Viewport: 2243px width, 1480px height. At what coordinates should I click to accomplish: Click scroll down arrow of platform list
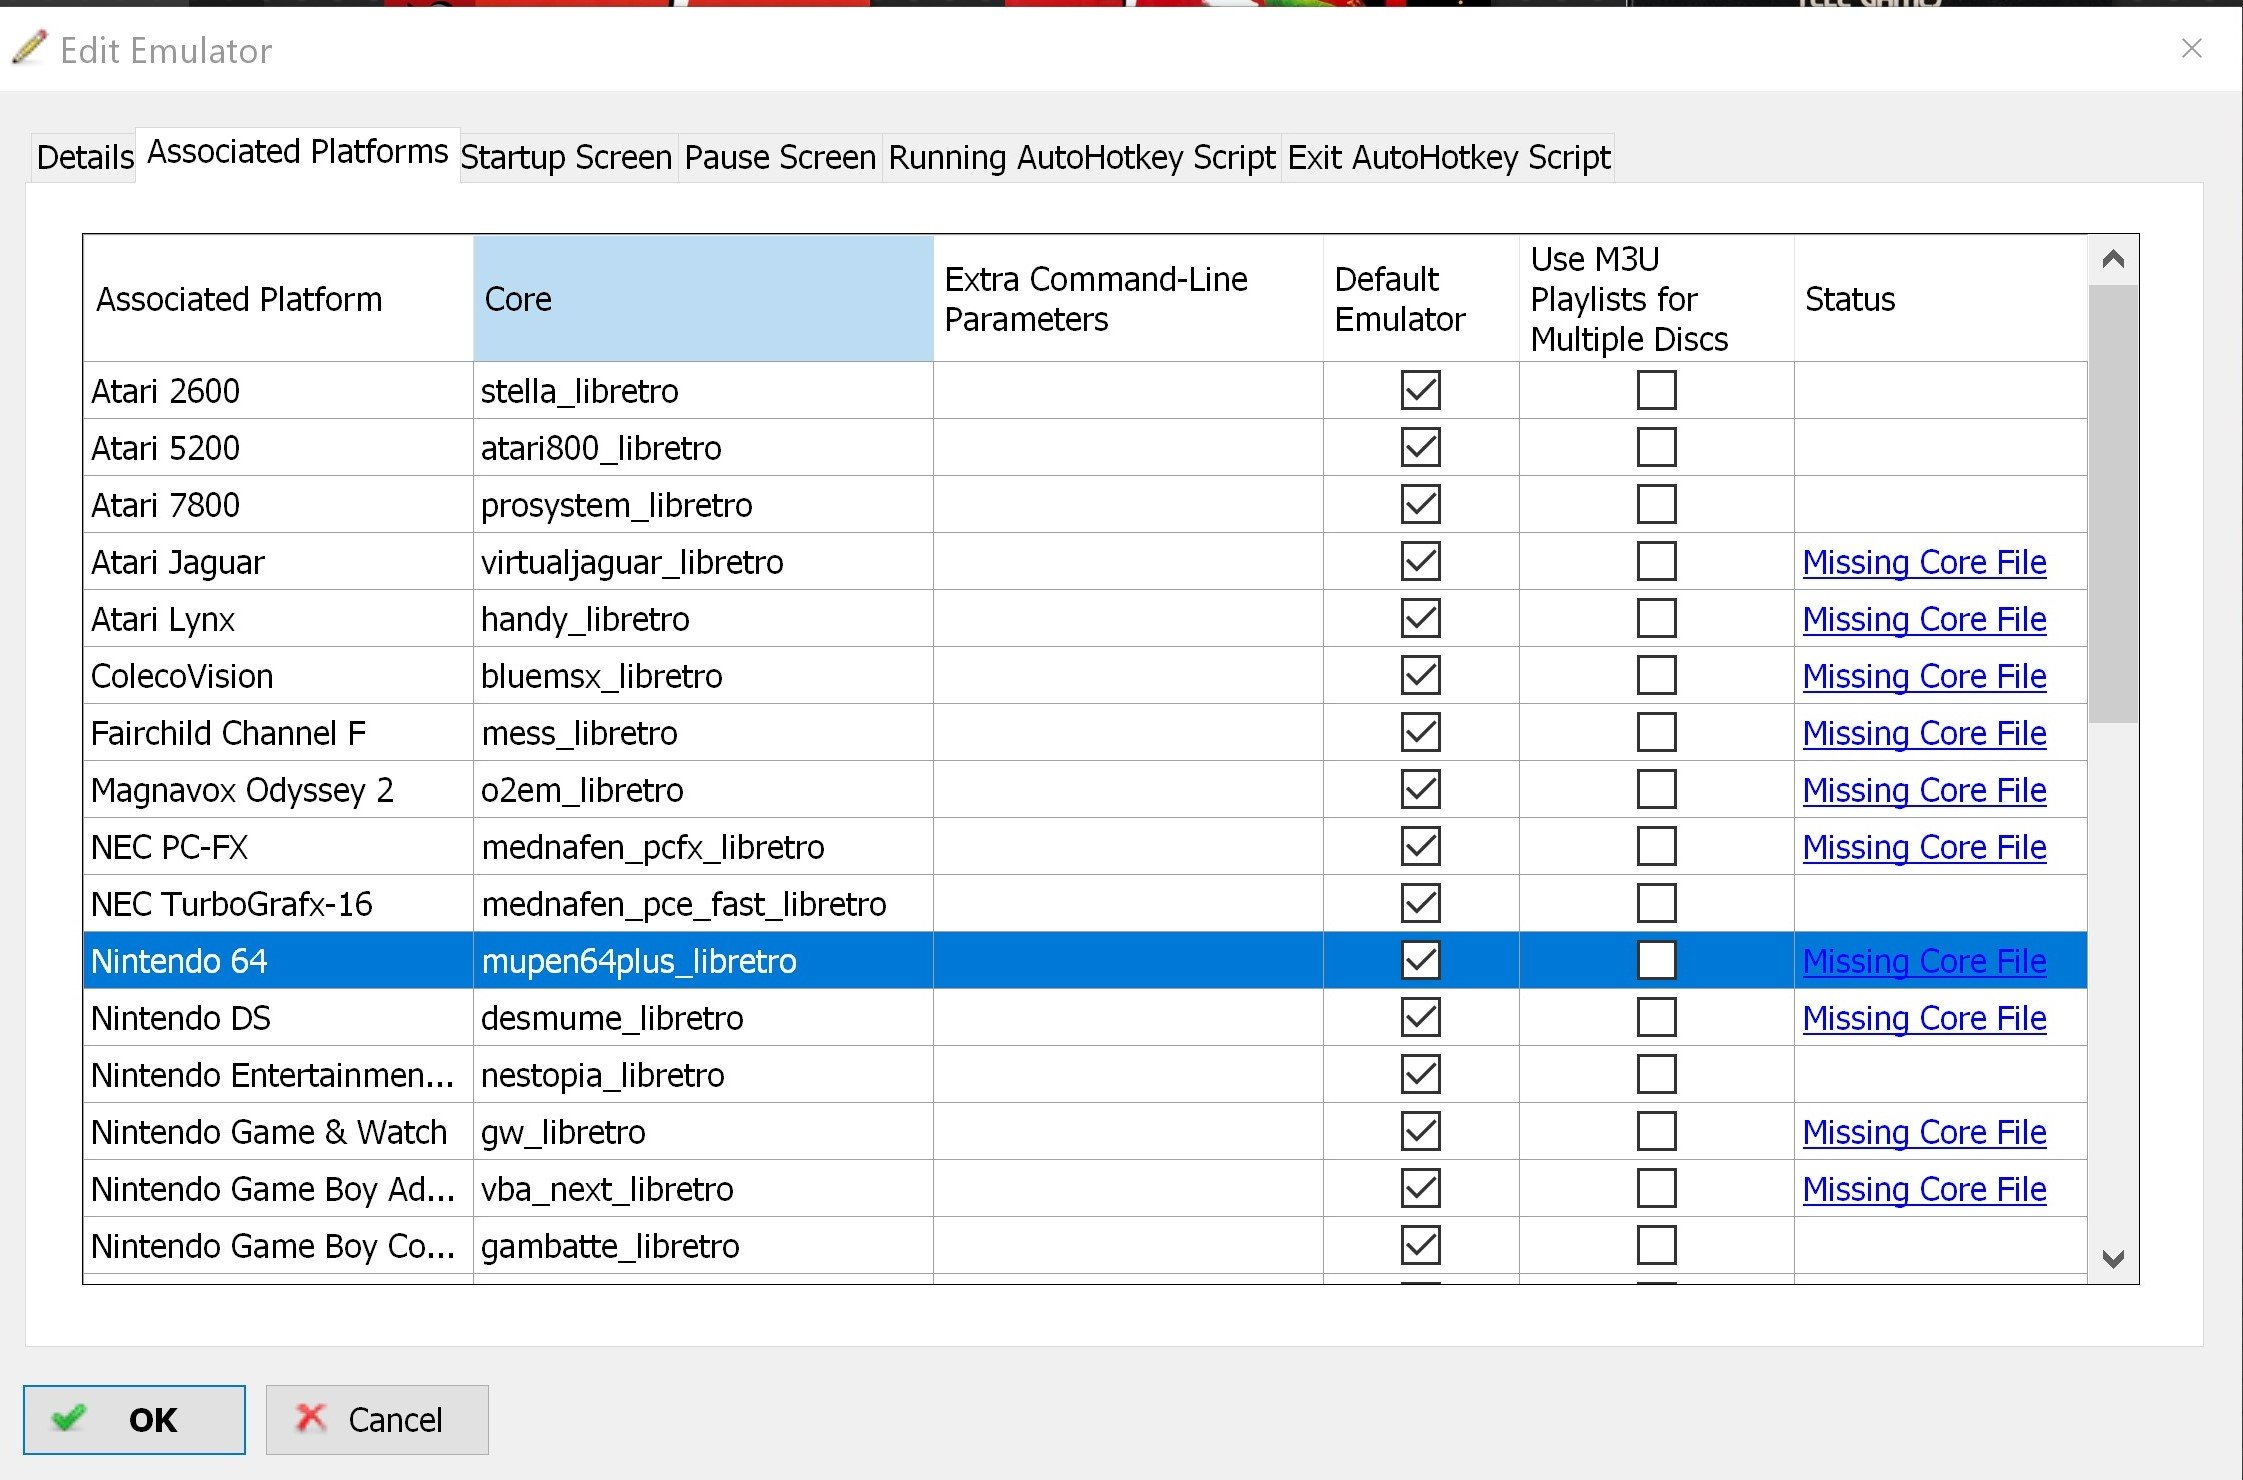(2113, 1259)
